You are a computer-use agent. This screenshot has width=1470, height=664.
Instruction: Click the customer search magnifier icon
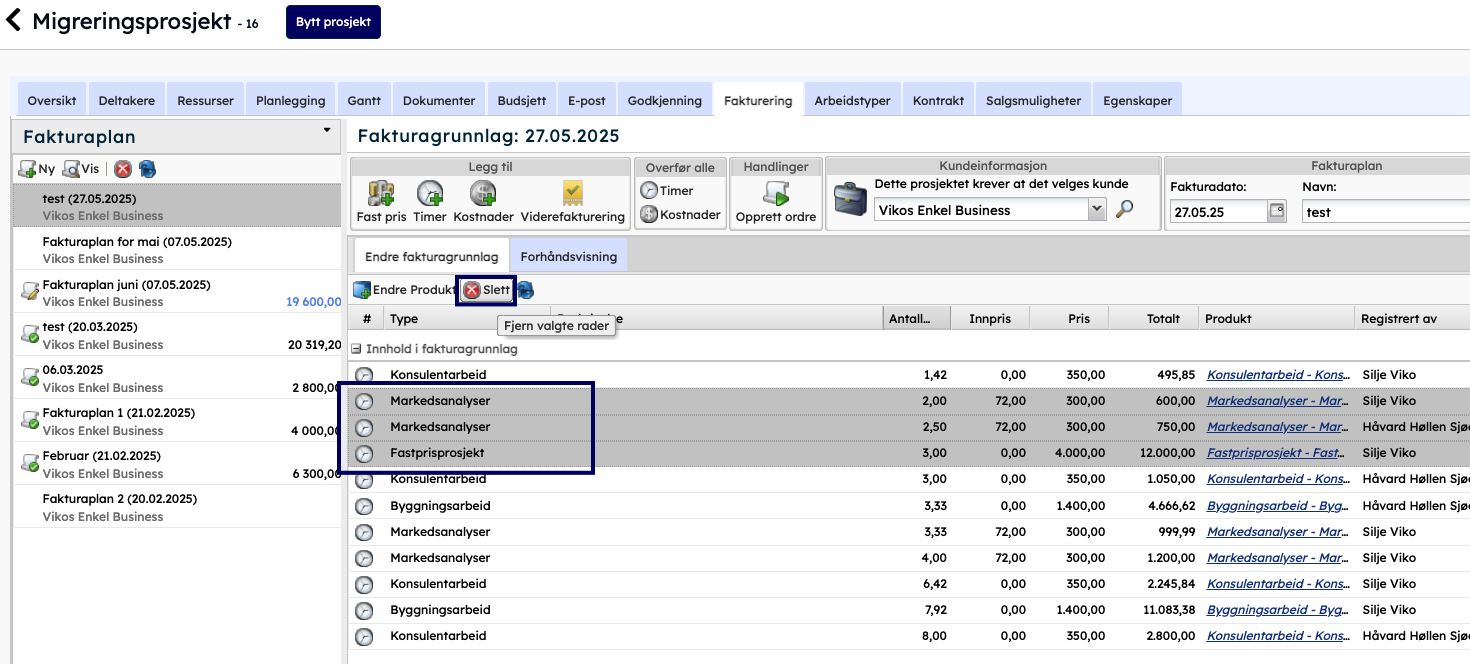[1125, 210]
